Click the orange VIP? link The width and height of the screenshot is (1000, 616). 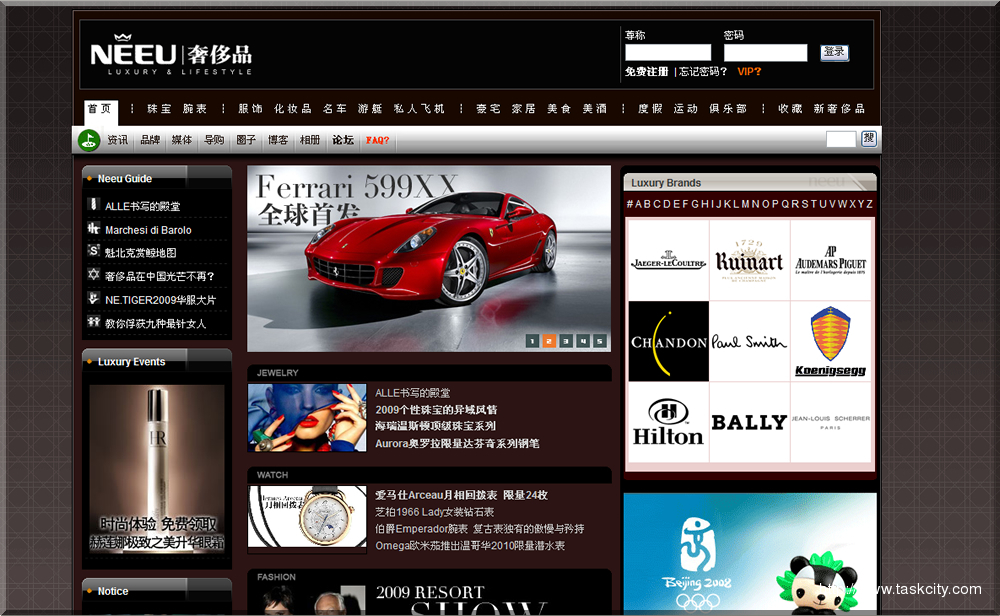[751, 71]
